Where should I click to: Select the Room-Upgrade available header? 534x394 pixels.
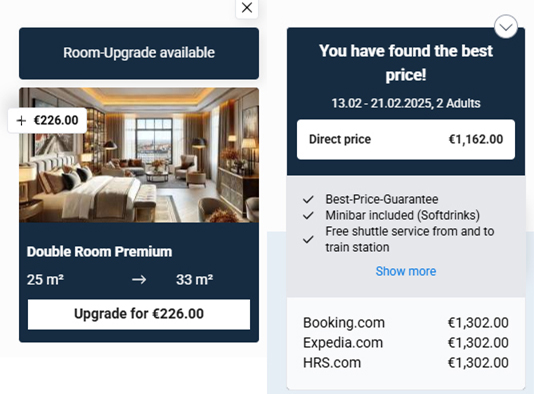point(139,53)
